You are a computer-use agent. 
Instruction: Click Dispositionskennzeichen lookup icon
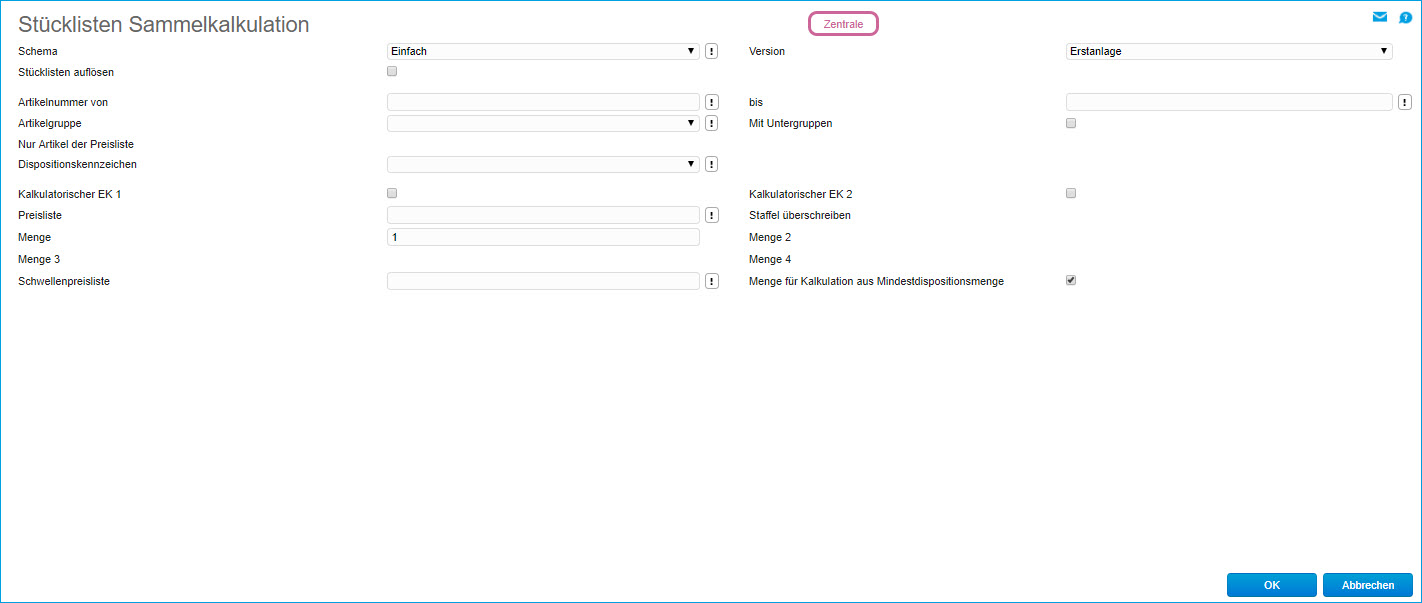point(712,164)
